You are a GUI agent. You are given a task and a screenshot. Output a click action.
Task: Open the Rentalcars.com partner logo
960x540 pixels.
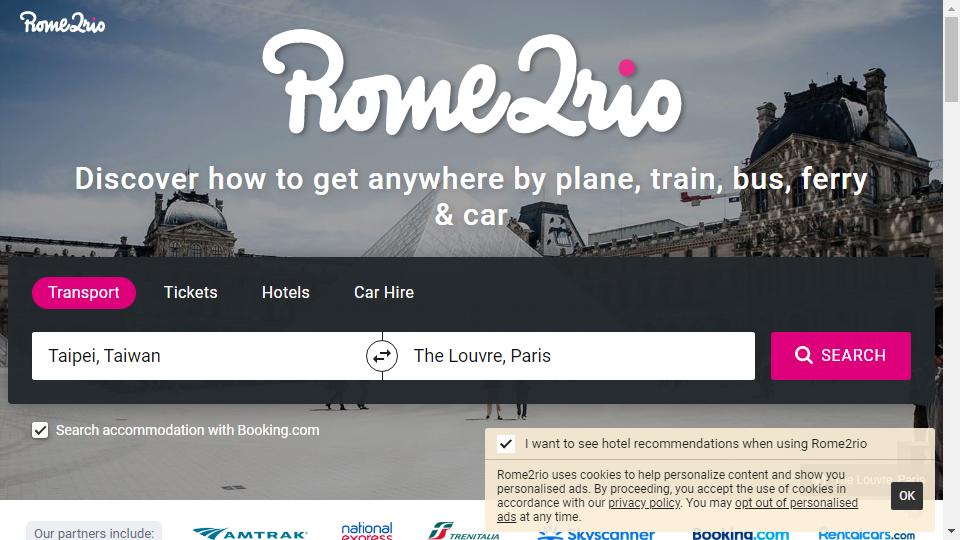click(x=867, y=534)
